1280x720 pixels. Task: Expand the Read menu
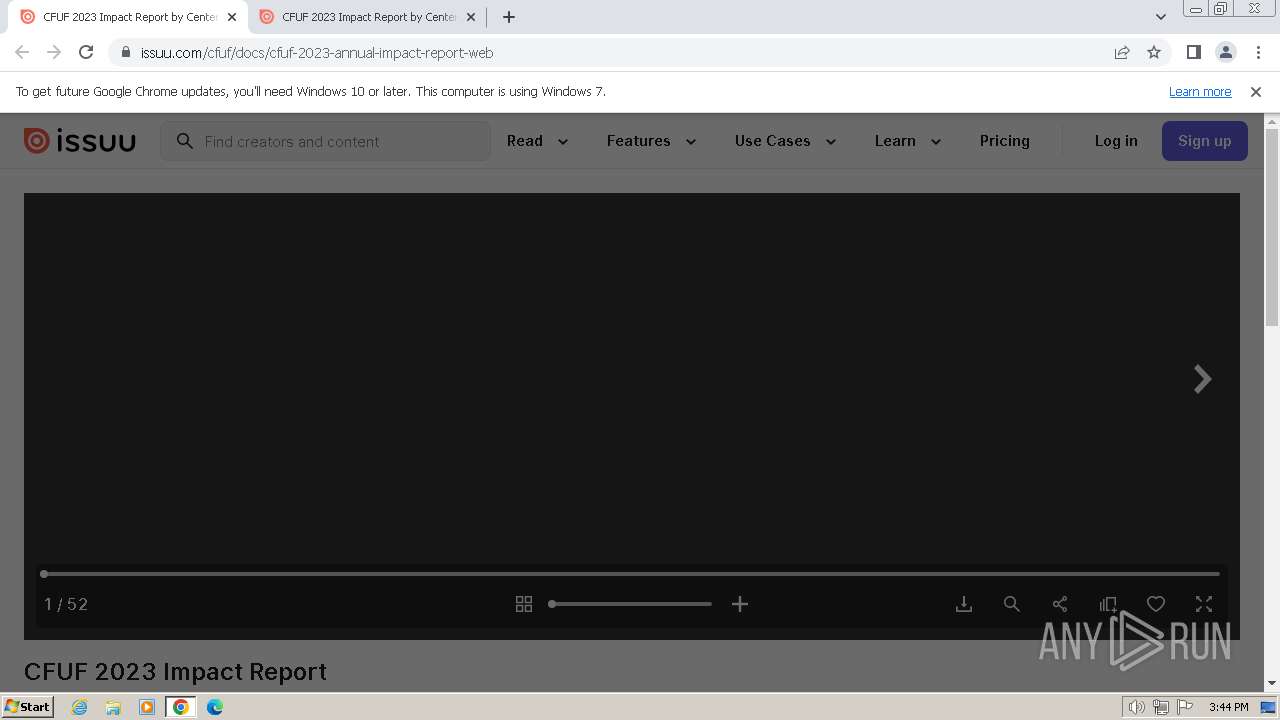coord(538,141)
